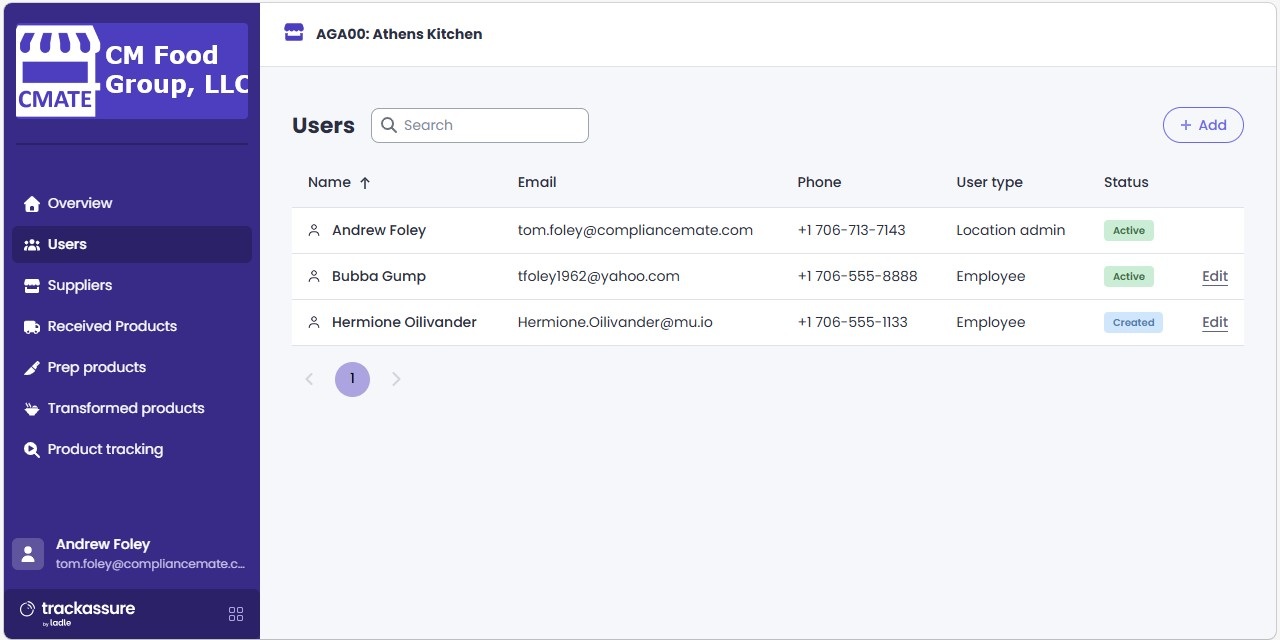Click the profile avatar icon at bottom

coord(28,554)
